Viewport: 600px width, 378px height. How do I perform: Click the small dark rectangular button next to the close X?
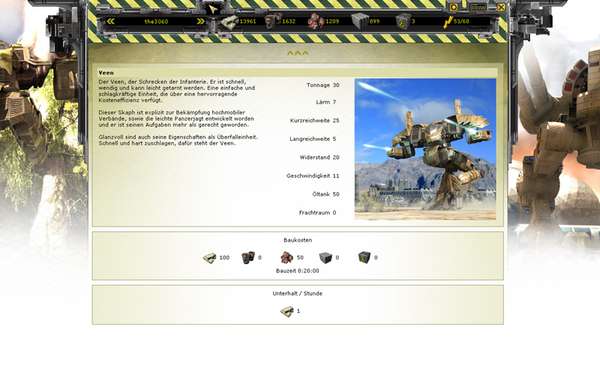[x=478, y=7]
